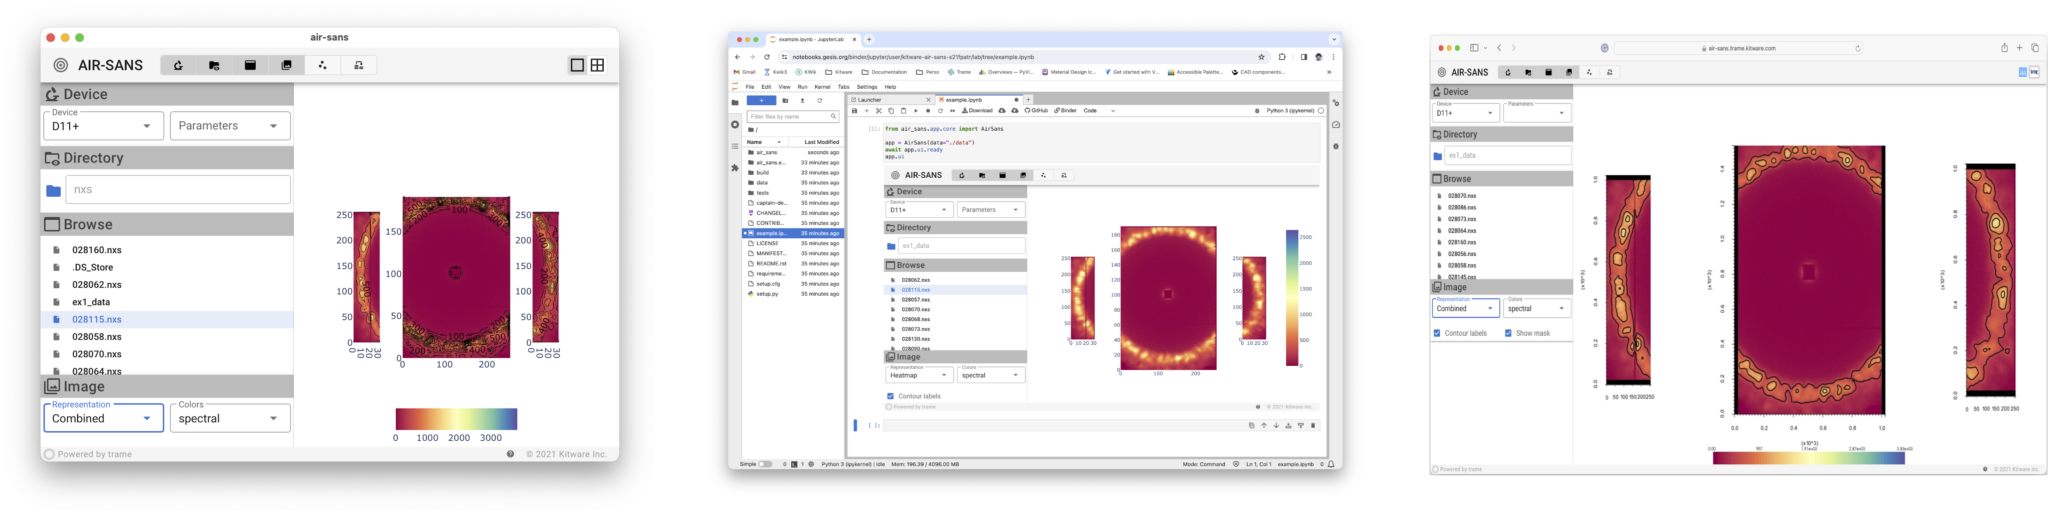Screen dimensions: 2048x515
Task: Click the nxs directory input field
Action: tap(178, 189)
